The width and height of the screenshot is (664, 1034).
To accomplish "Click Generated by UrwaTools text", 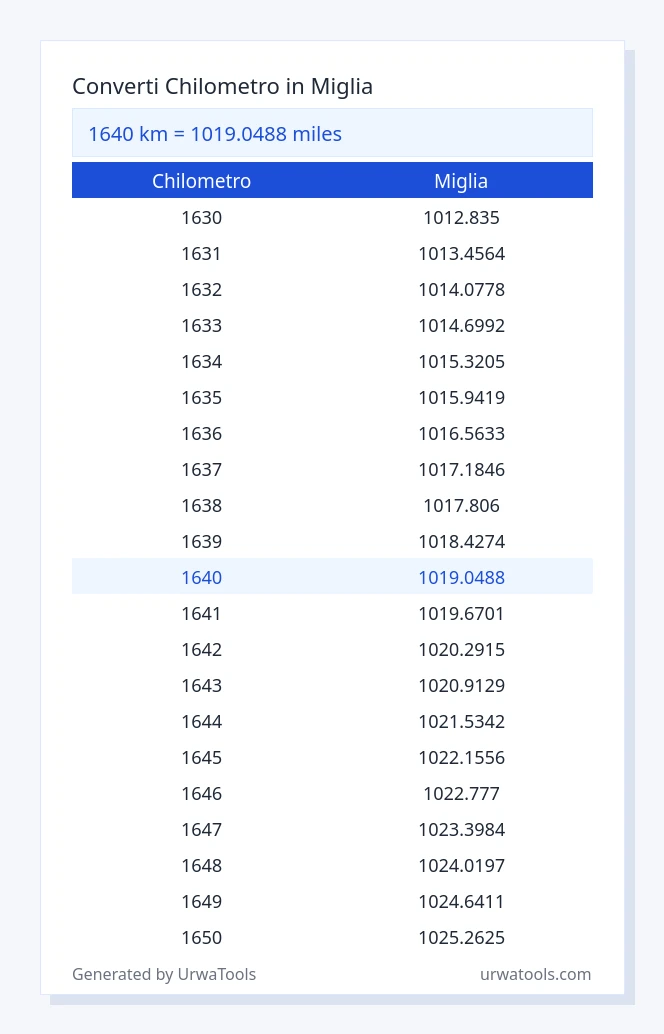I will pos(164,974).
